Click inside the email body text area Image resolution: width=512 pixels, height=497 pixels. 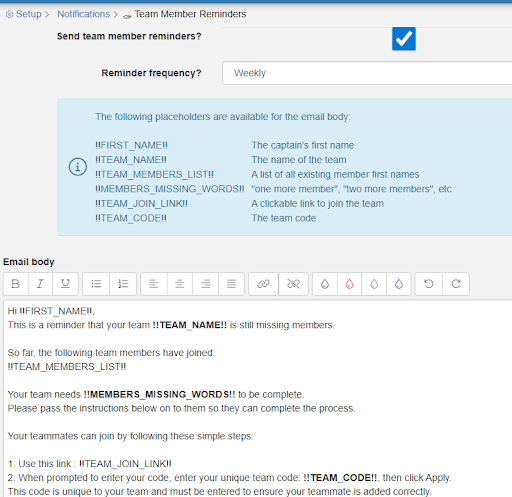coord(258,398)
